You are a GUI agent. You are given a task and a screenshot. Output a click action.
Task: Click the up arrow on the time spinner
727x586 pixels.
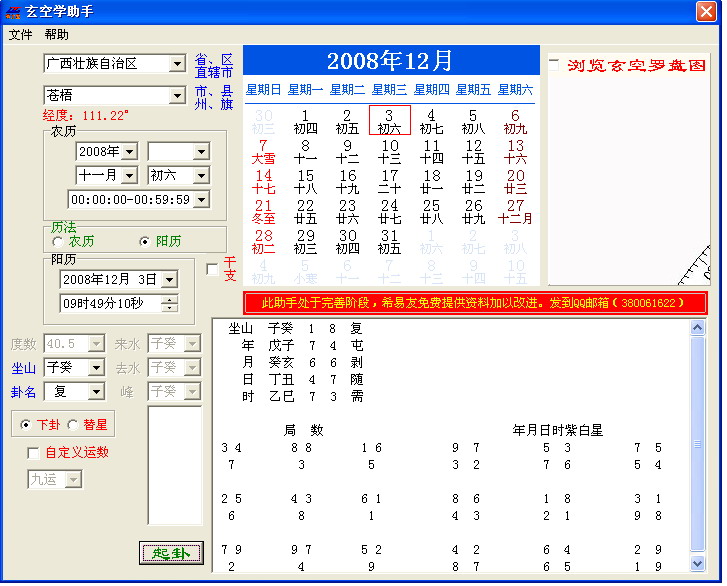[x=169, y=299]
